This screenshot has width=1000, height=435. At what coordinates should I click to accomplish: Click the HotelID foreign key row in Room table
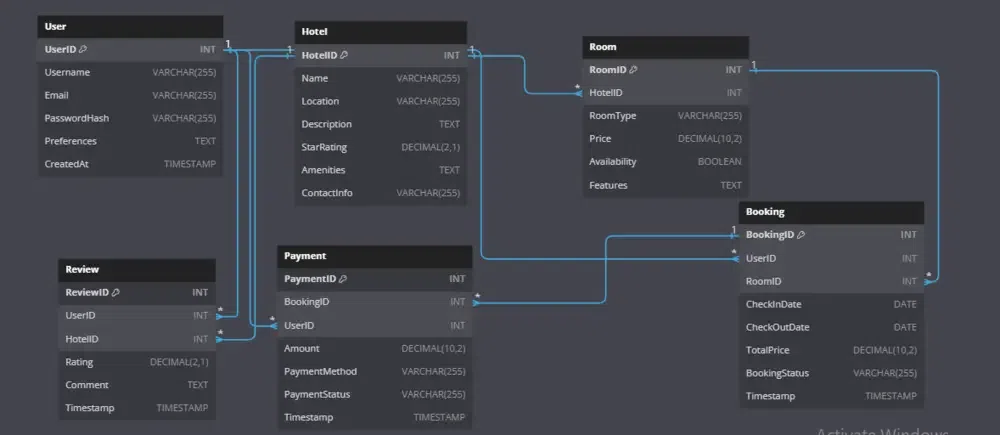coord(665,93)
